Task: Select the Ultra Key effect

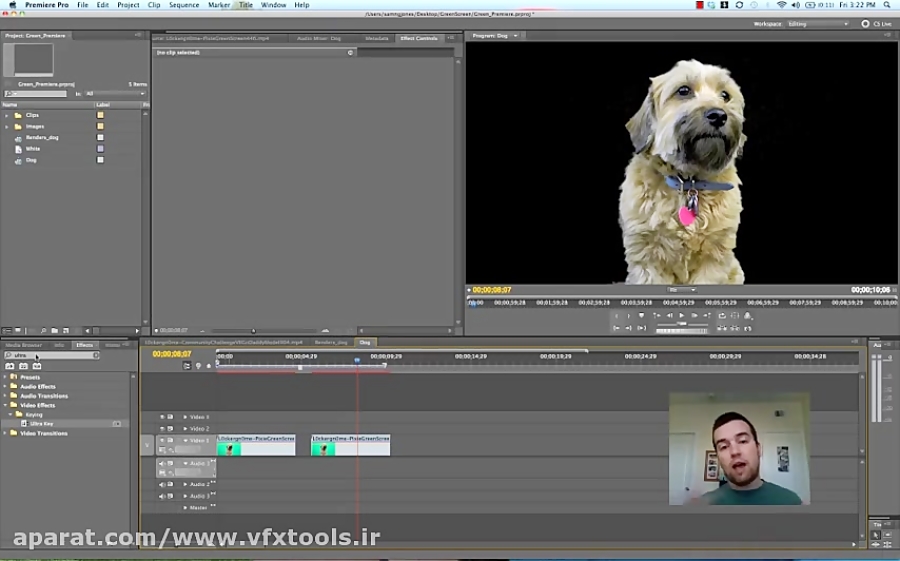Action: click(42, 424)
